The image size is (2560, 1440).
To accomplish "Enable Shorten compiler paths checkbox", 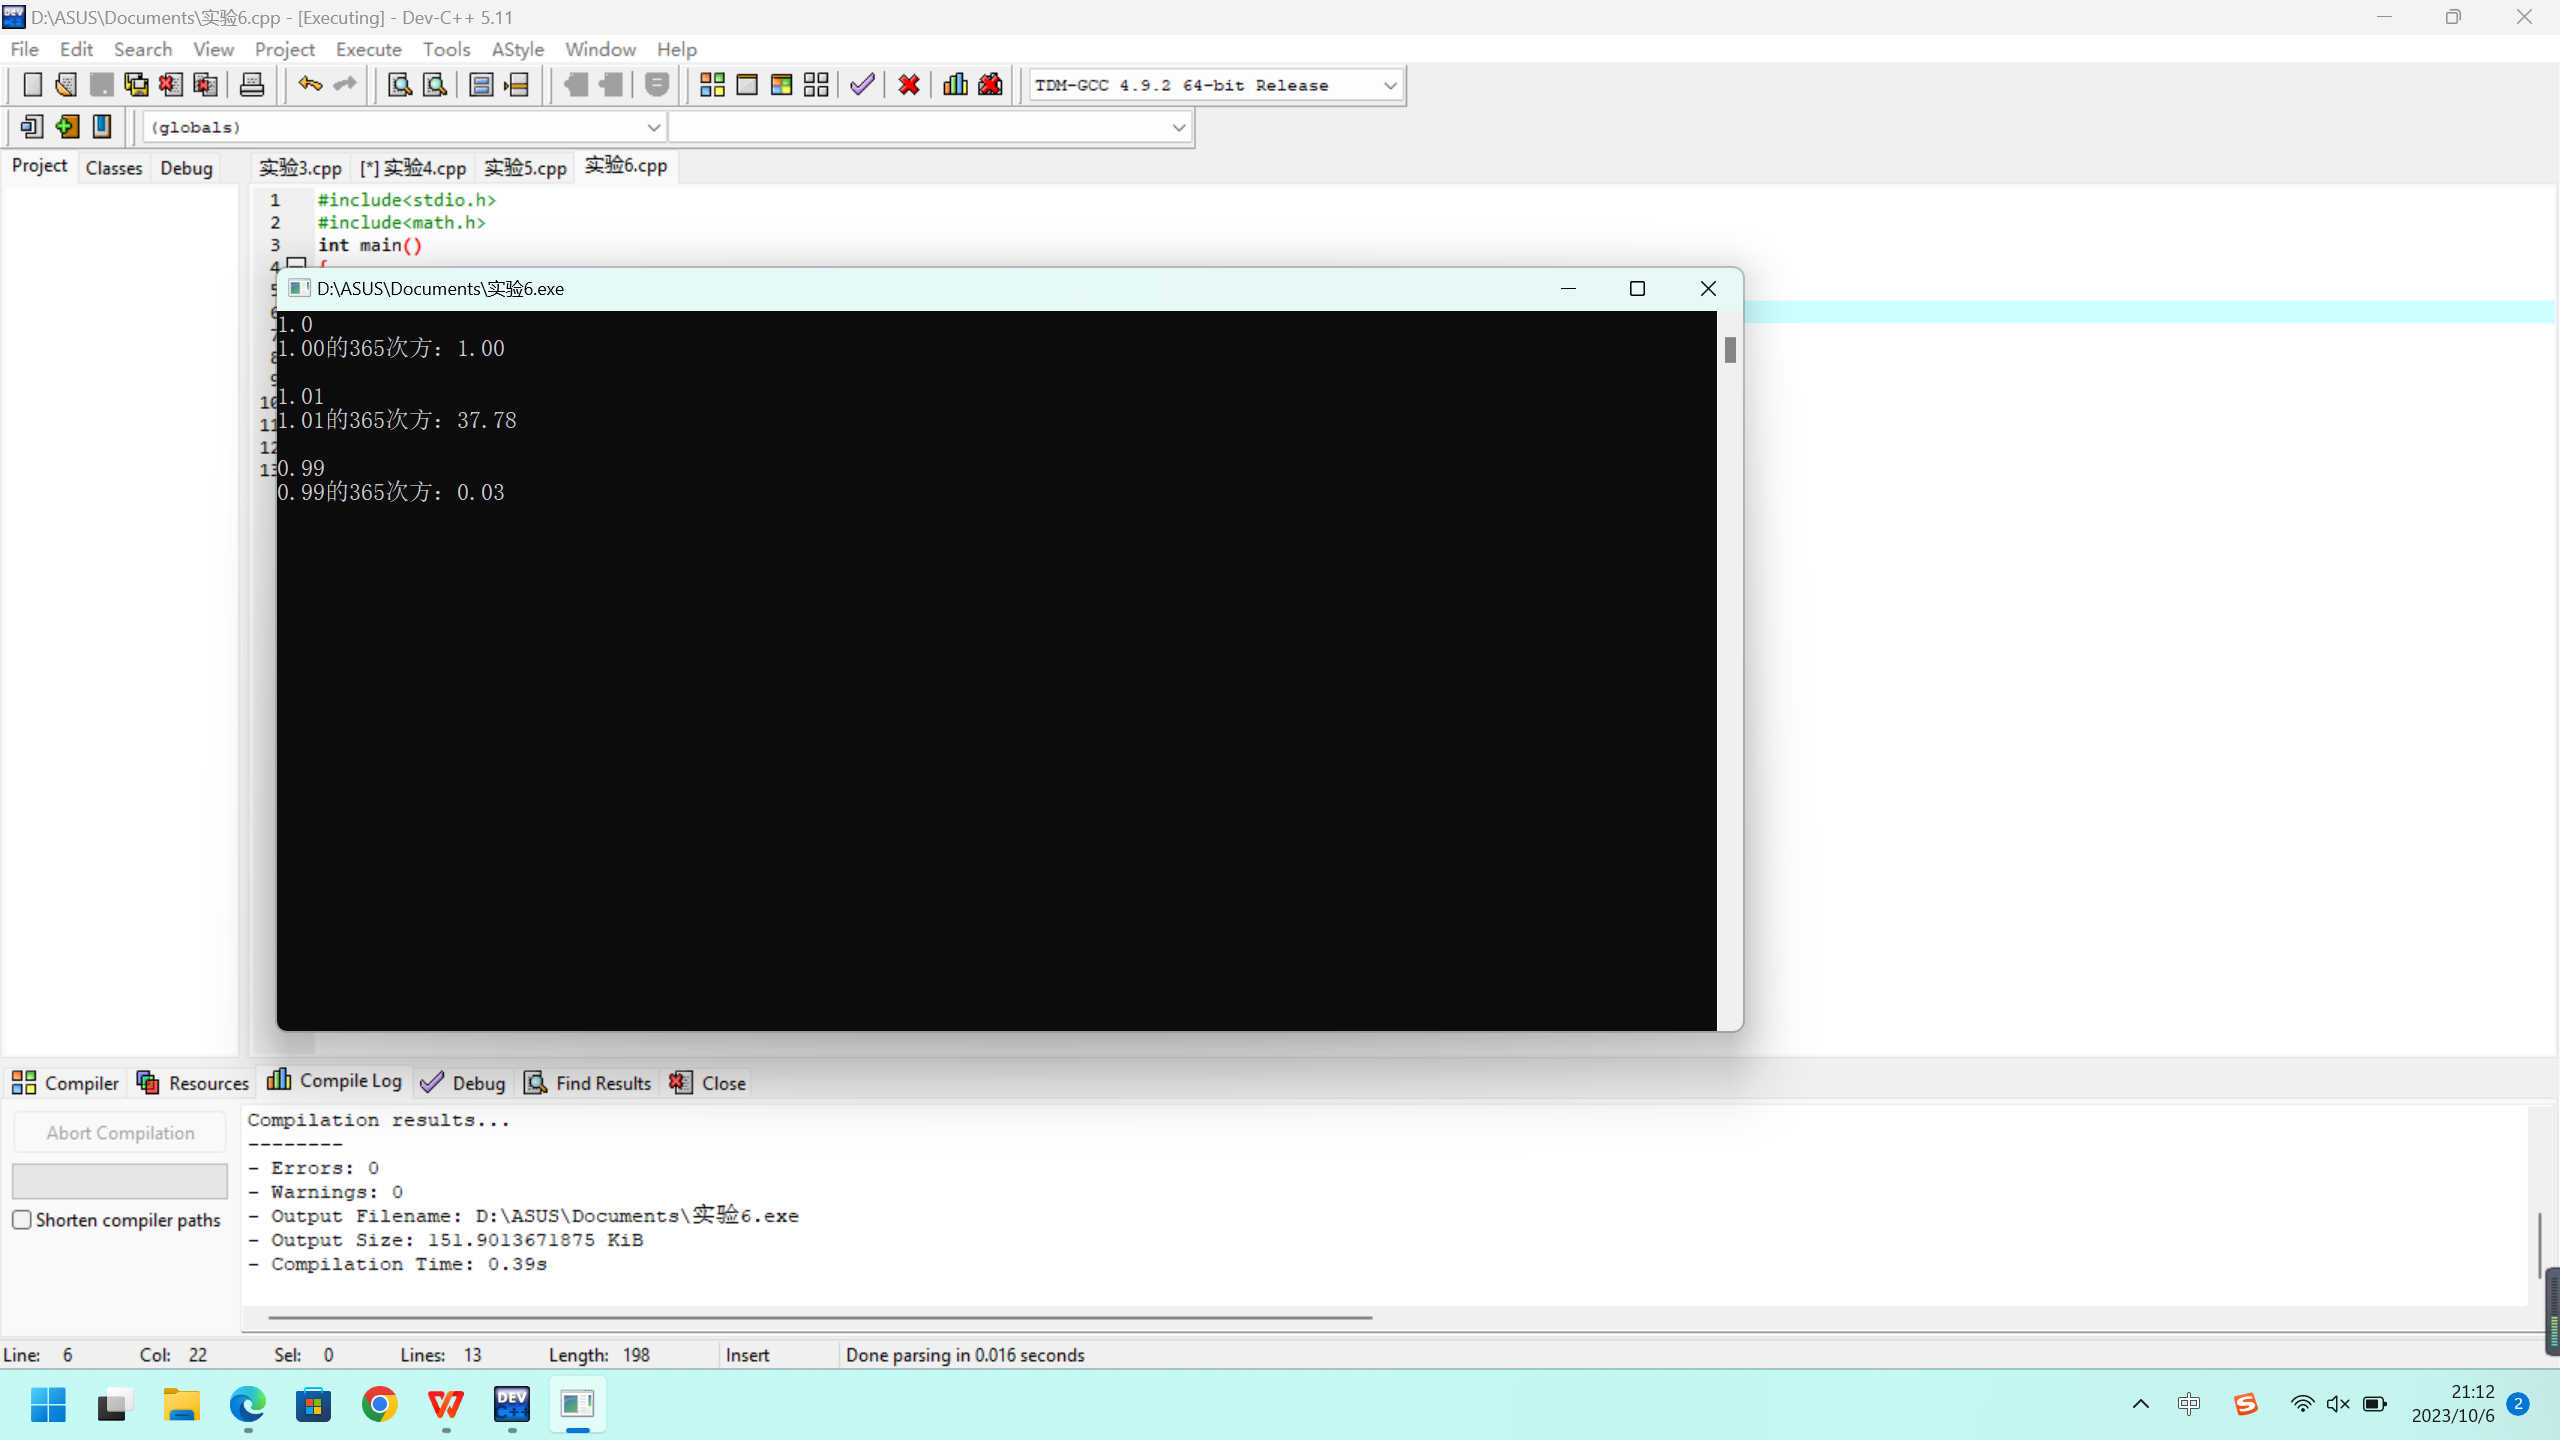I will (22, 1220).
